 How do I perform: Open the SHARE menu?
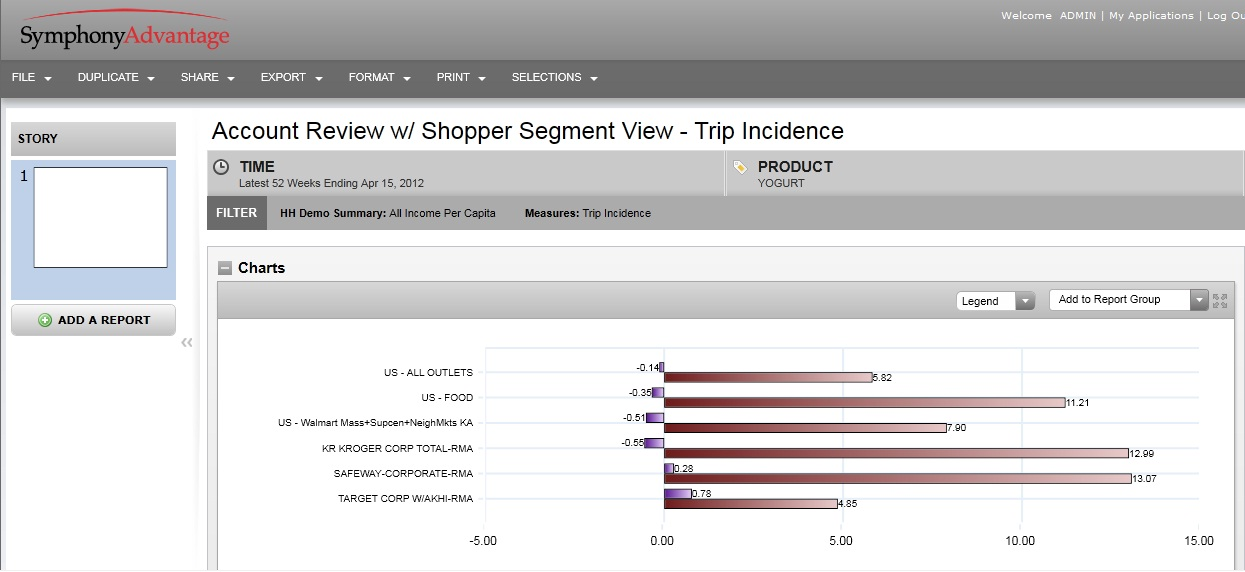click(207, 78)
